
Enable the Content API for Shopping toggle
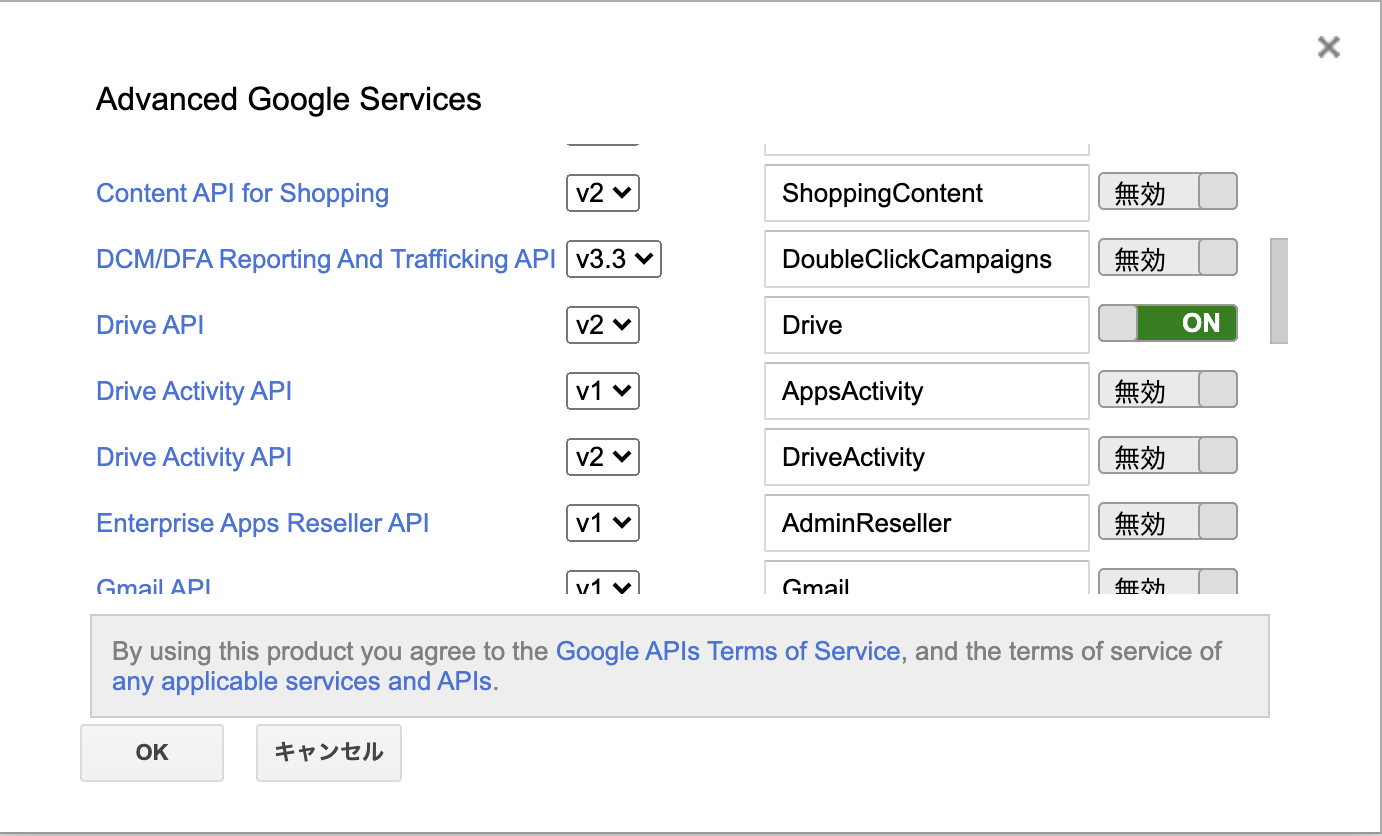(1167, 192)
